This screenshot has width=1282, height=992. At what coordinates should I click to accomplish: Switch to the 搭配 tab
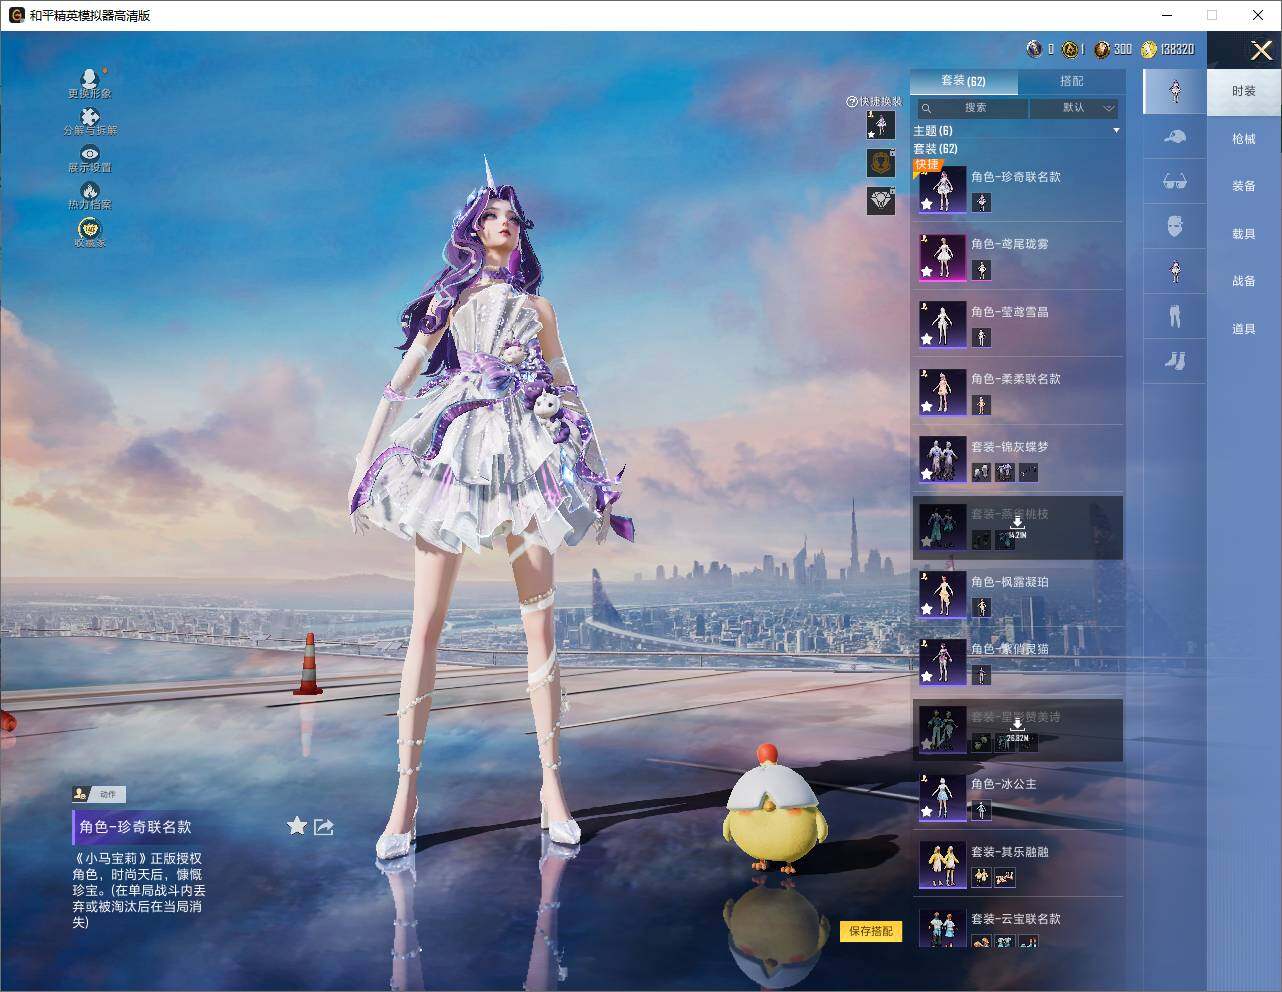[x=1071, y=81]
